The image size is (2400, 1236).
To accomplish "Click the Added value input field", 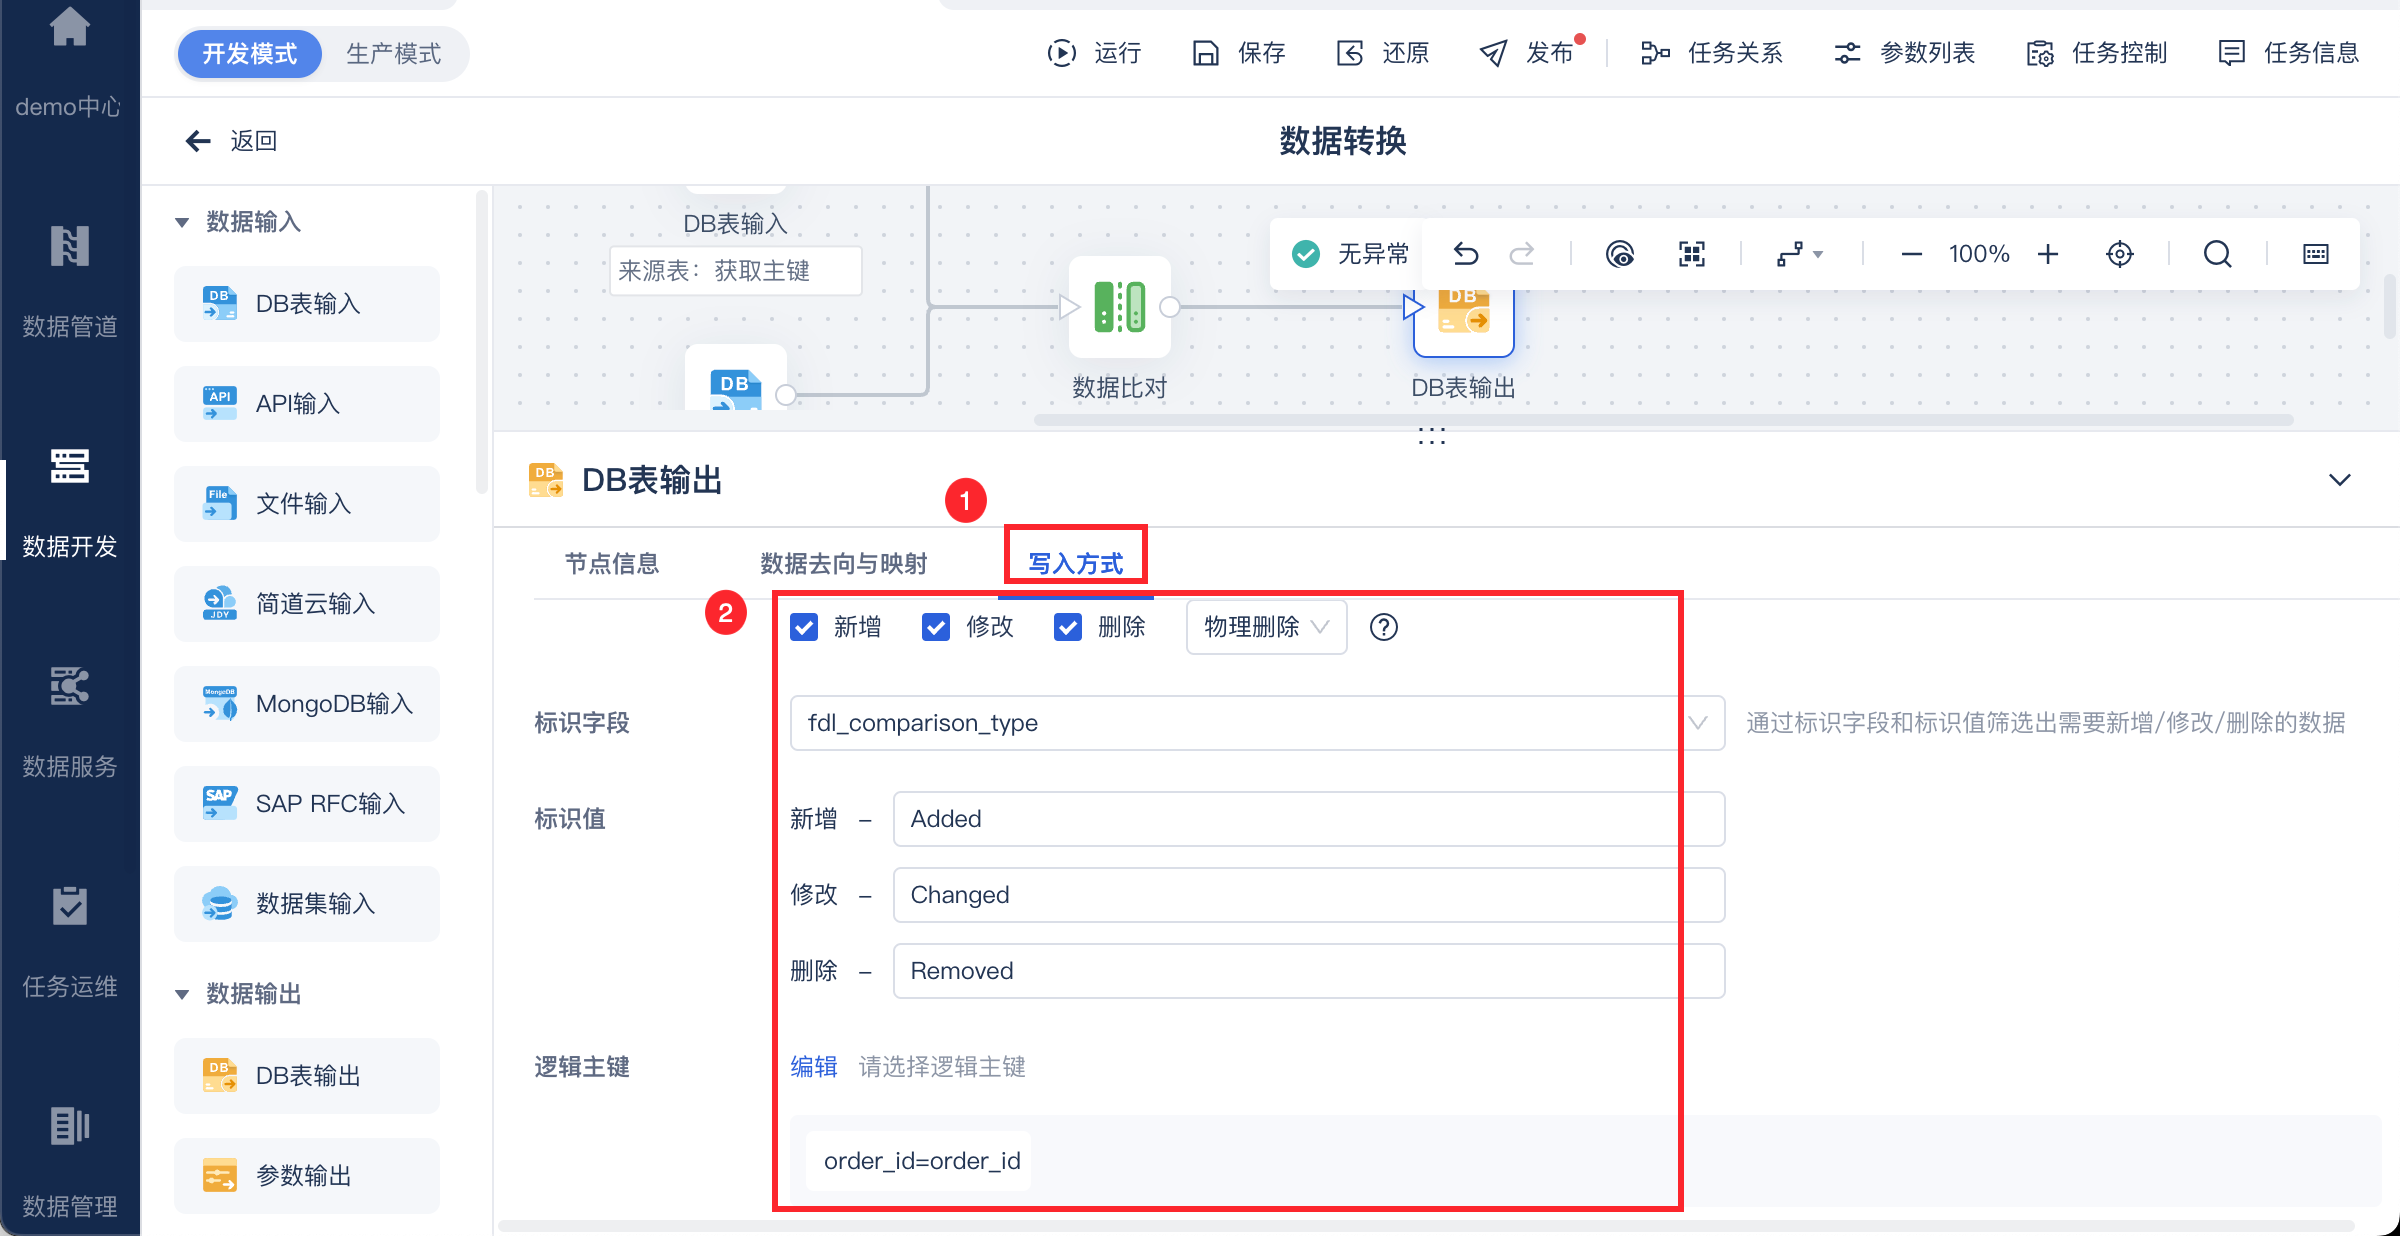I will [x=1307, y=819].
